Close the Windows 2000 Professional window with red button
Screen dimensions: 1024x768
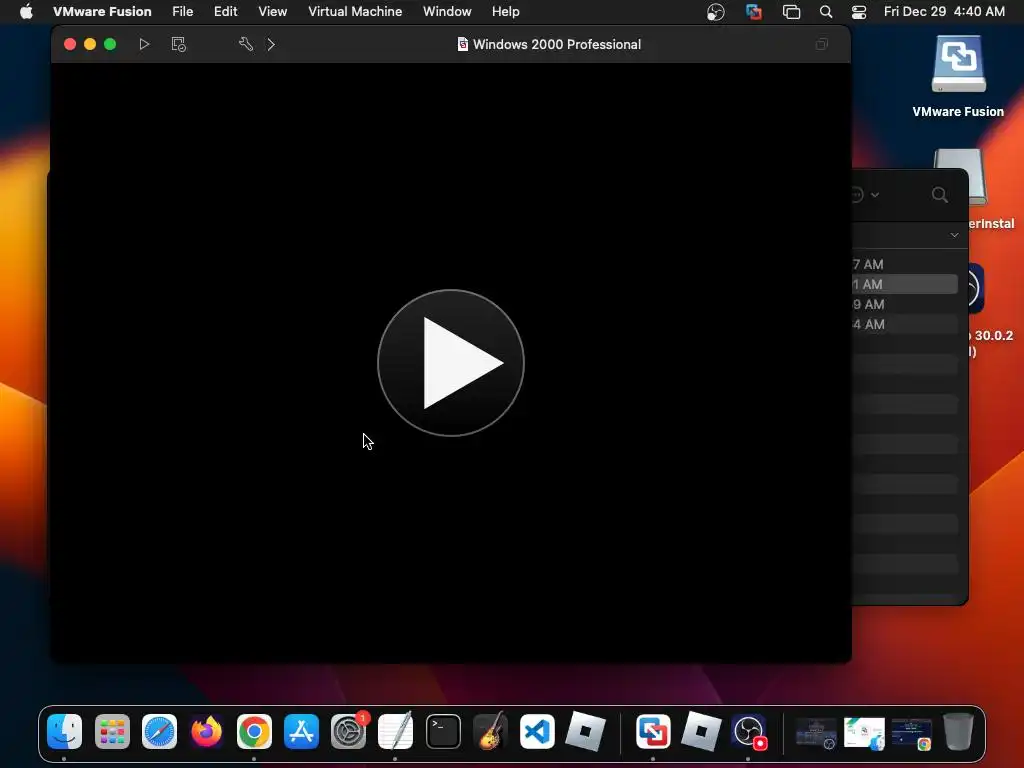[70, 44]
